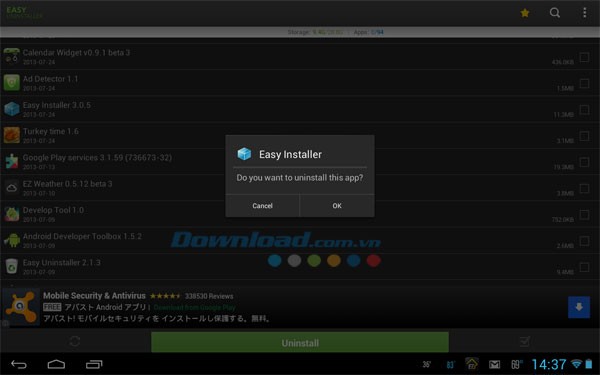Select the Ad Detector 1.1 row
Image resolution: width=600 pixels, height=375 pixels.
coord(300,83)
